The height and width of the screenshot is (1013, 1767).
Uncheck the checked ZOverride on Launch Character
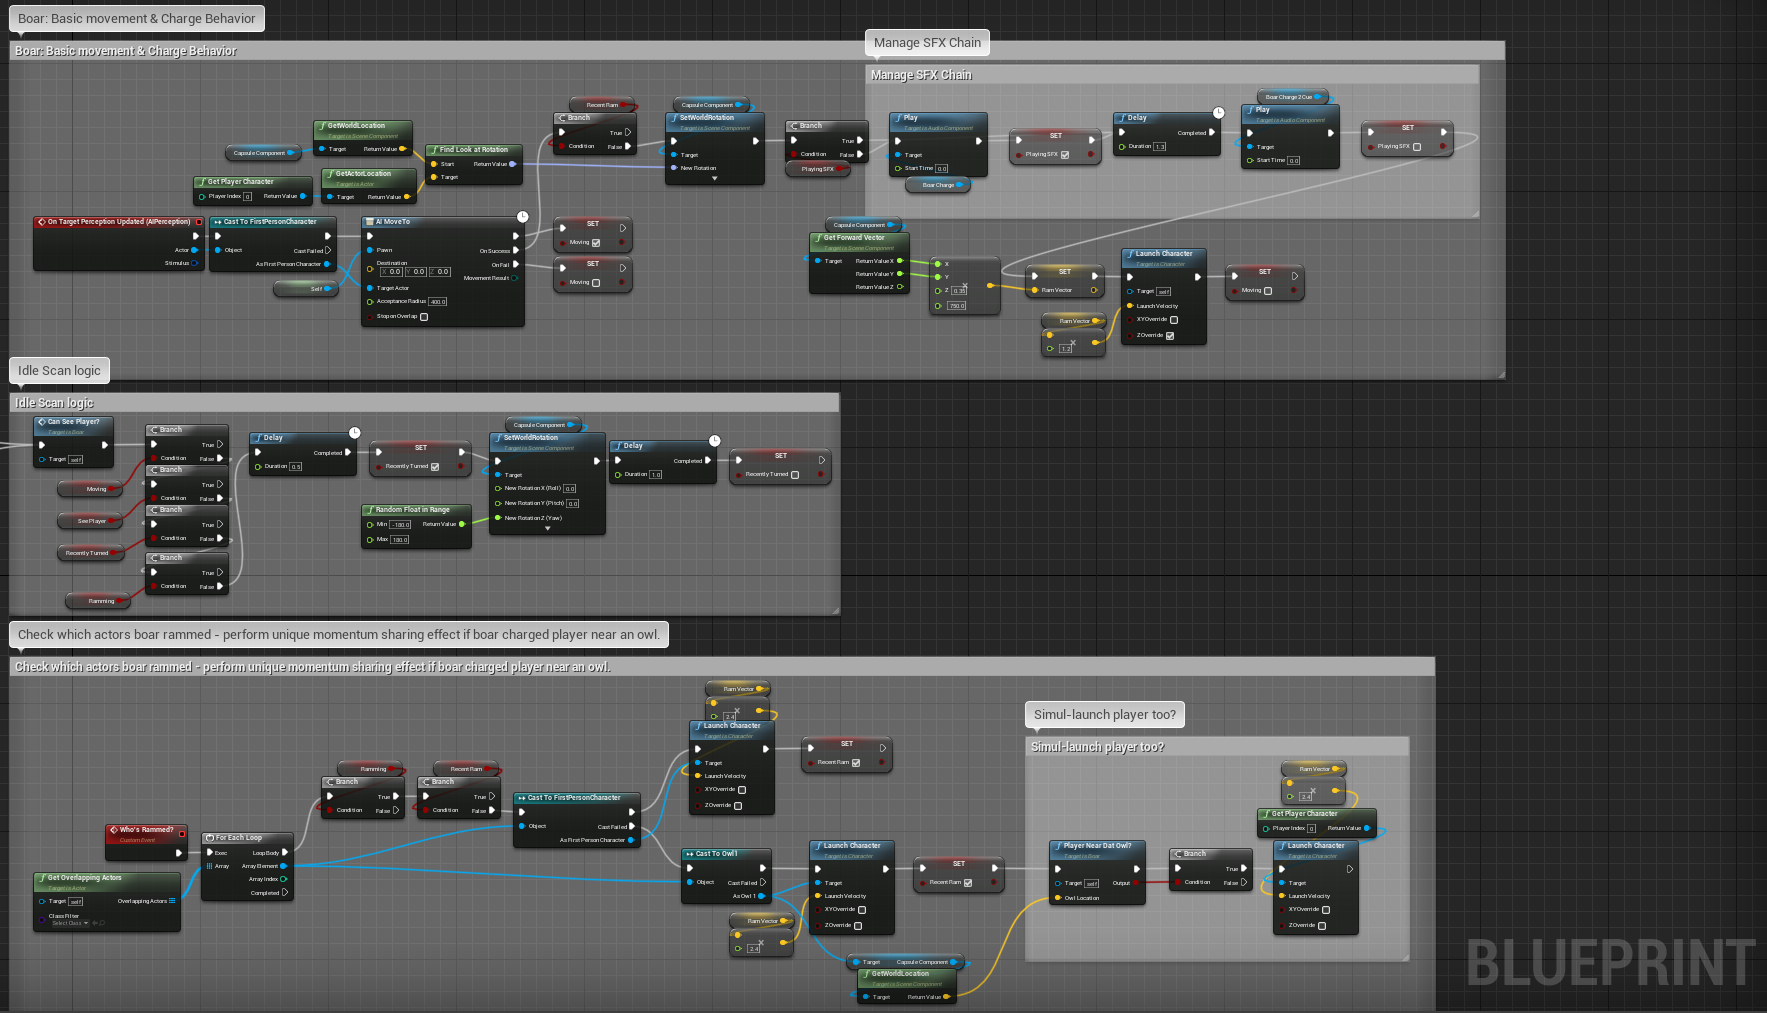(x=1170, y=336)
